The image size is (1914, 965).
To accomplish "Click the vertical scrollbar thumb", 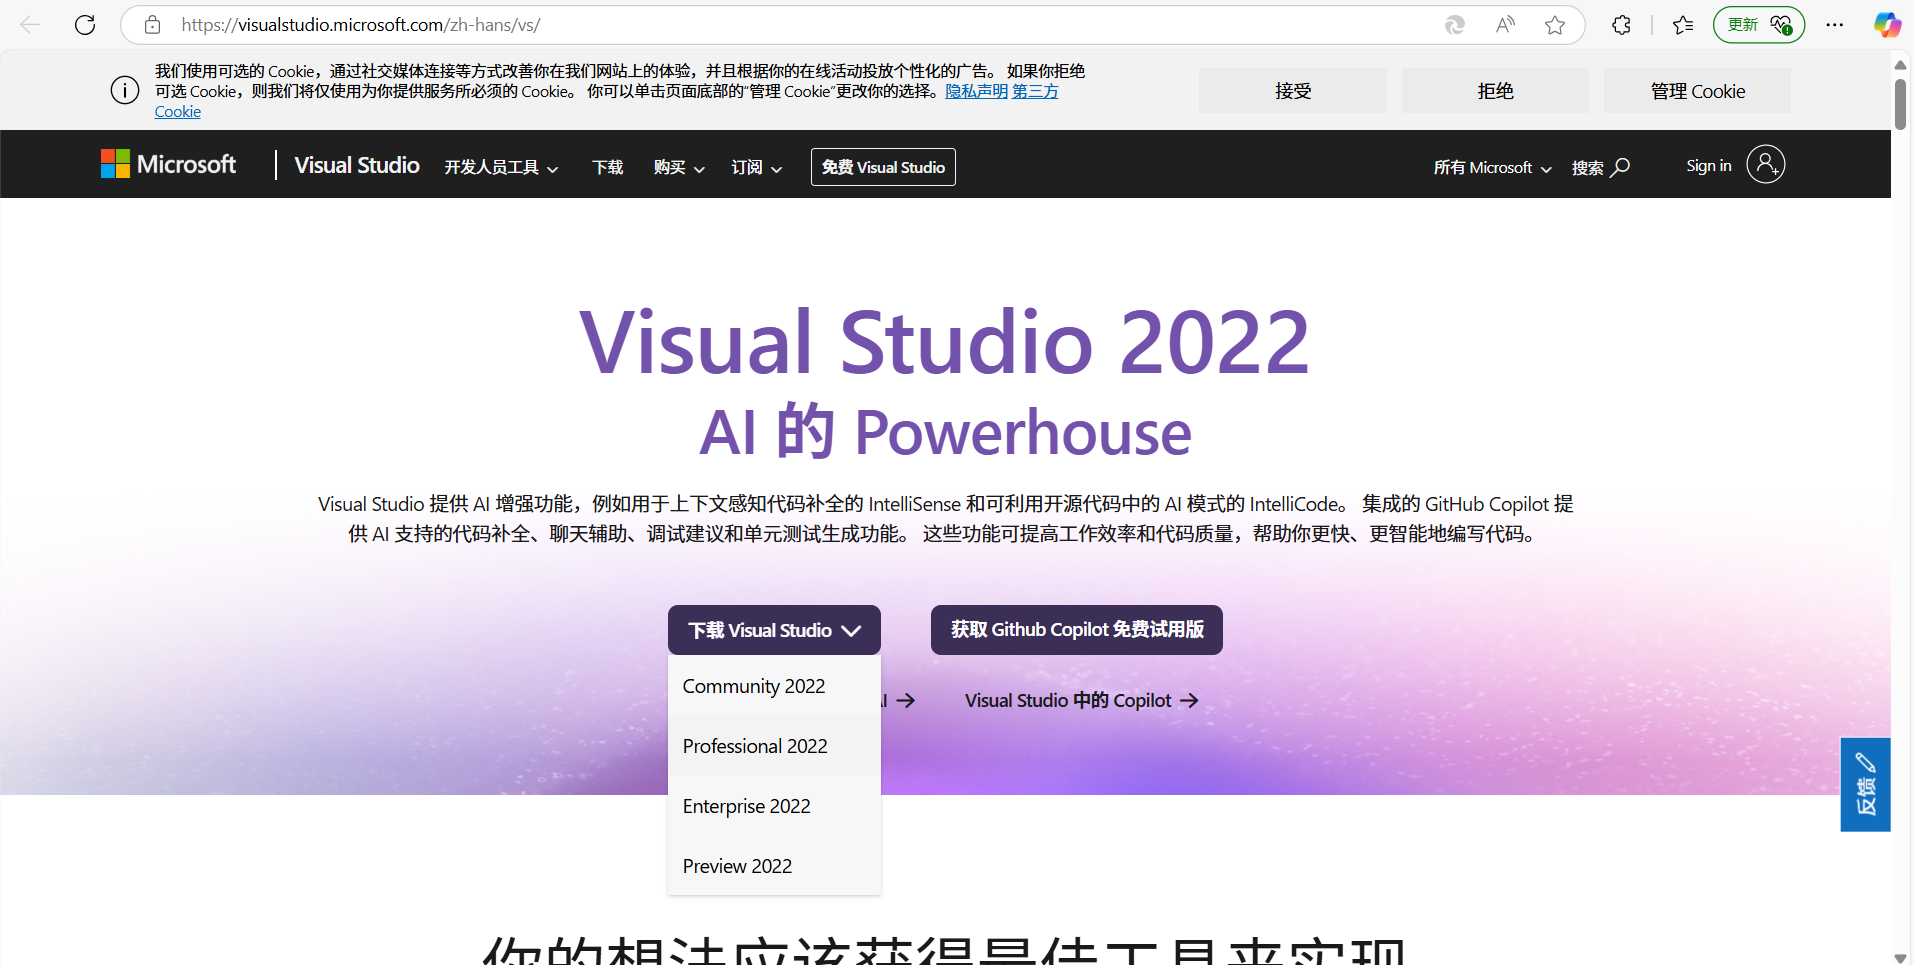I will pyautogui.click(x=1900, y=104).
